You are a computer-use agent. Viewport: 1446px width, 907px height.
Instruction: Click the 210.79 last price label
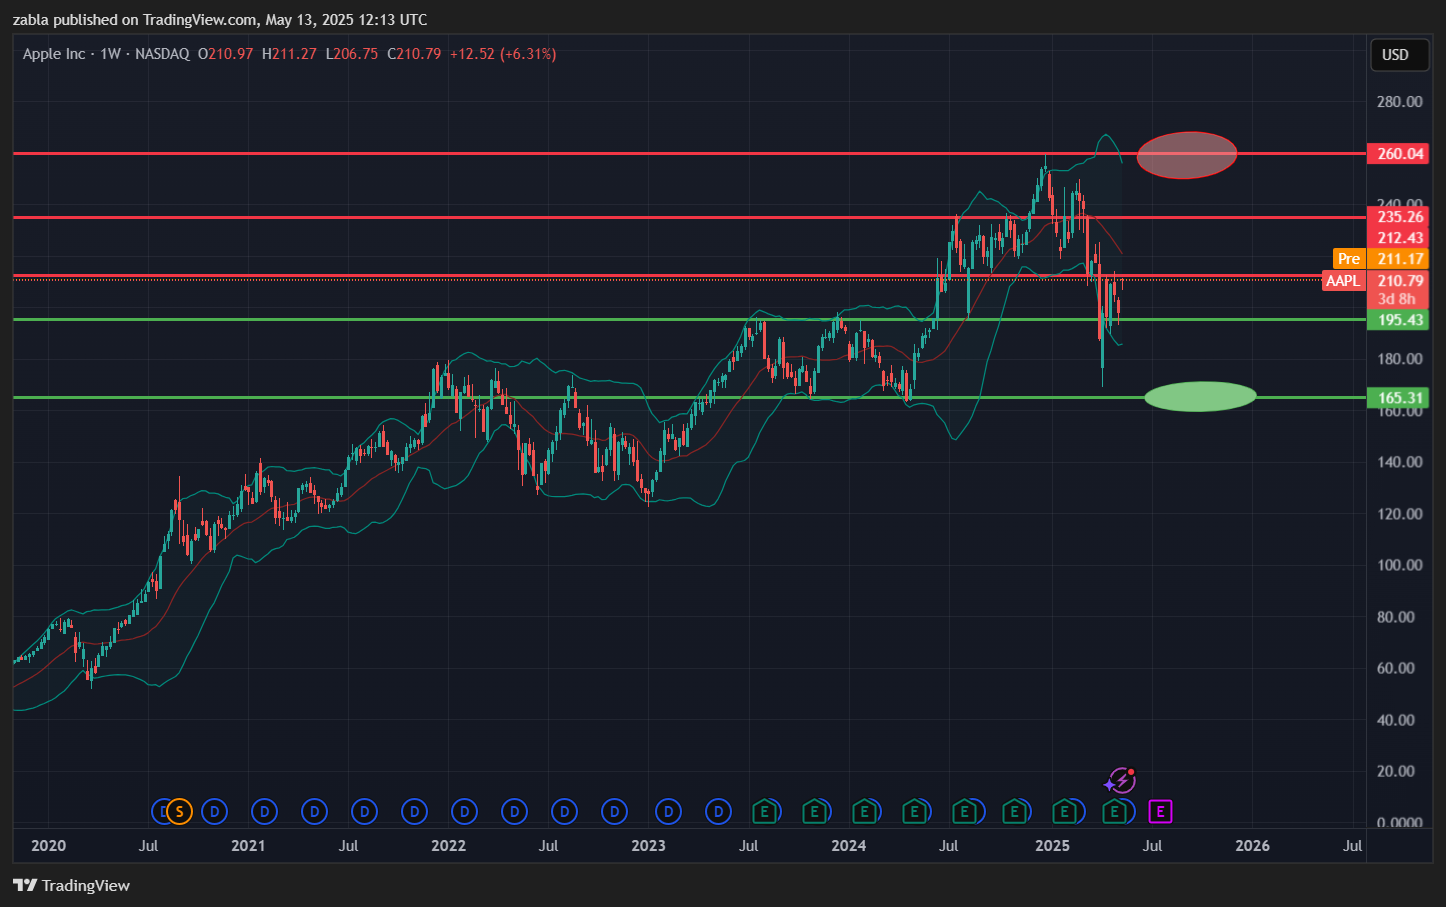(1400, 281)
